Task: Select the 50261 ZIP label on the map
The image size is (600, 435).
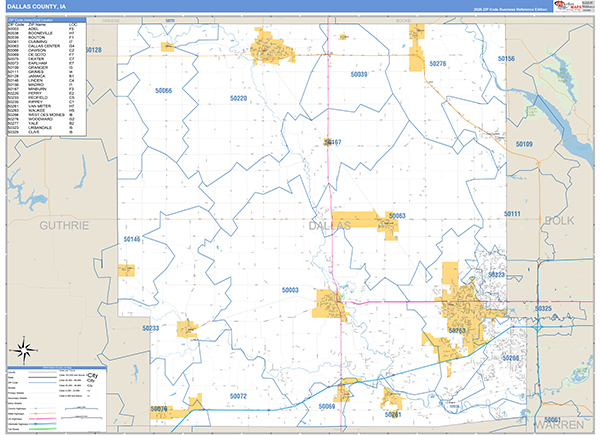Action: pyautogui.click(x=393, y=414)
